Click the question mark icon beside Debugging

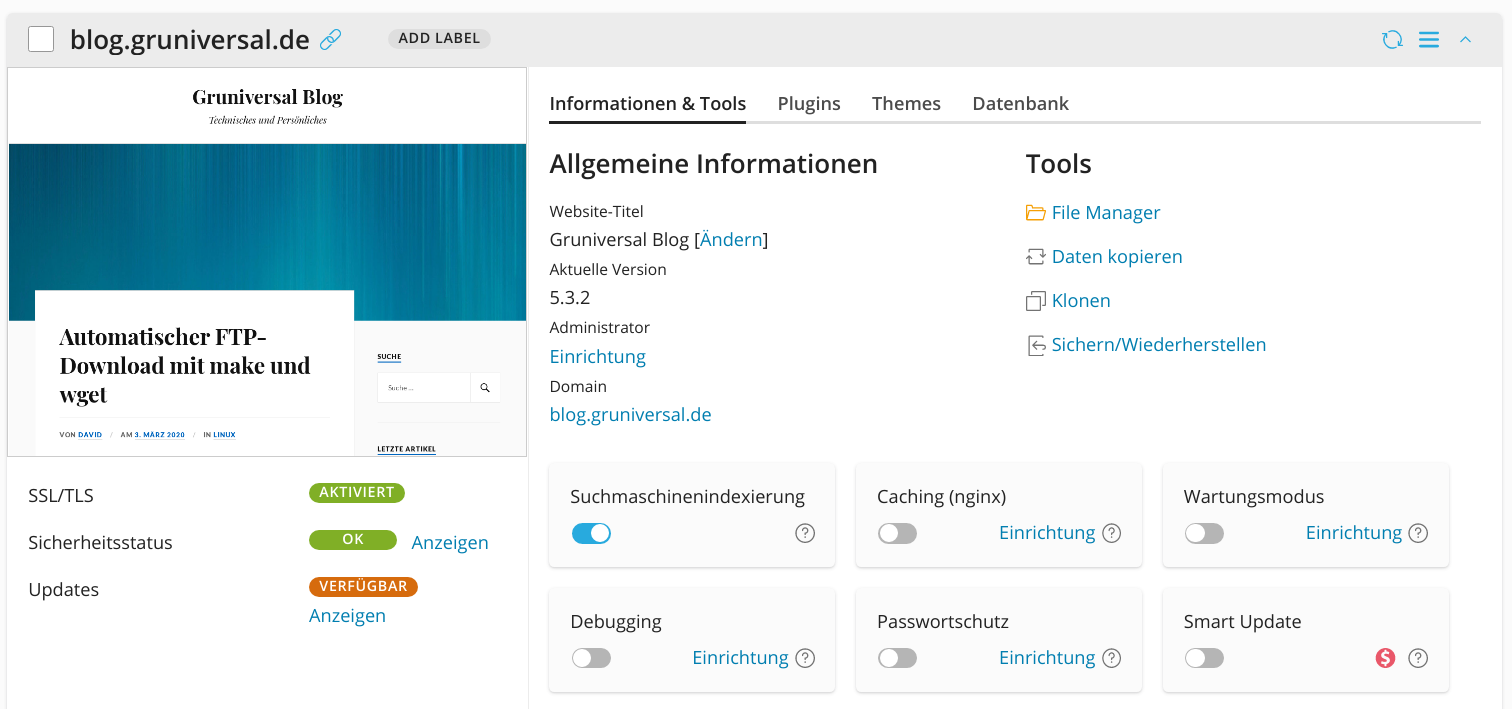(805, 658)
